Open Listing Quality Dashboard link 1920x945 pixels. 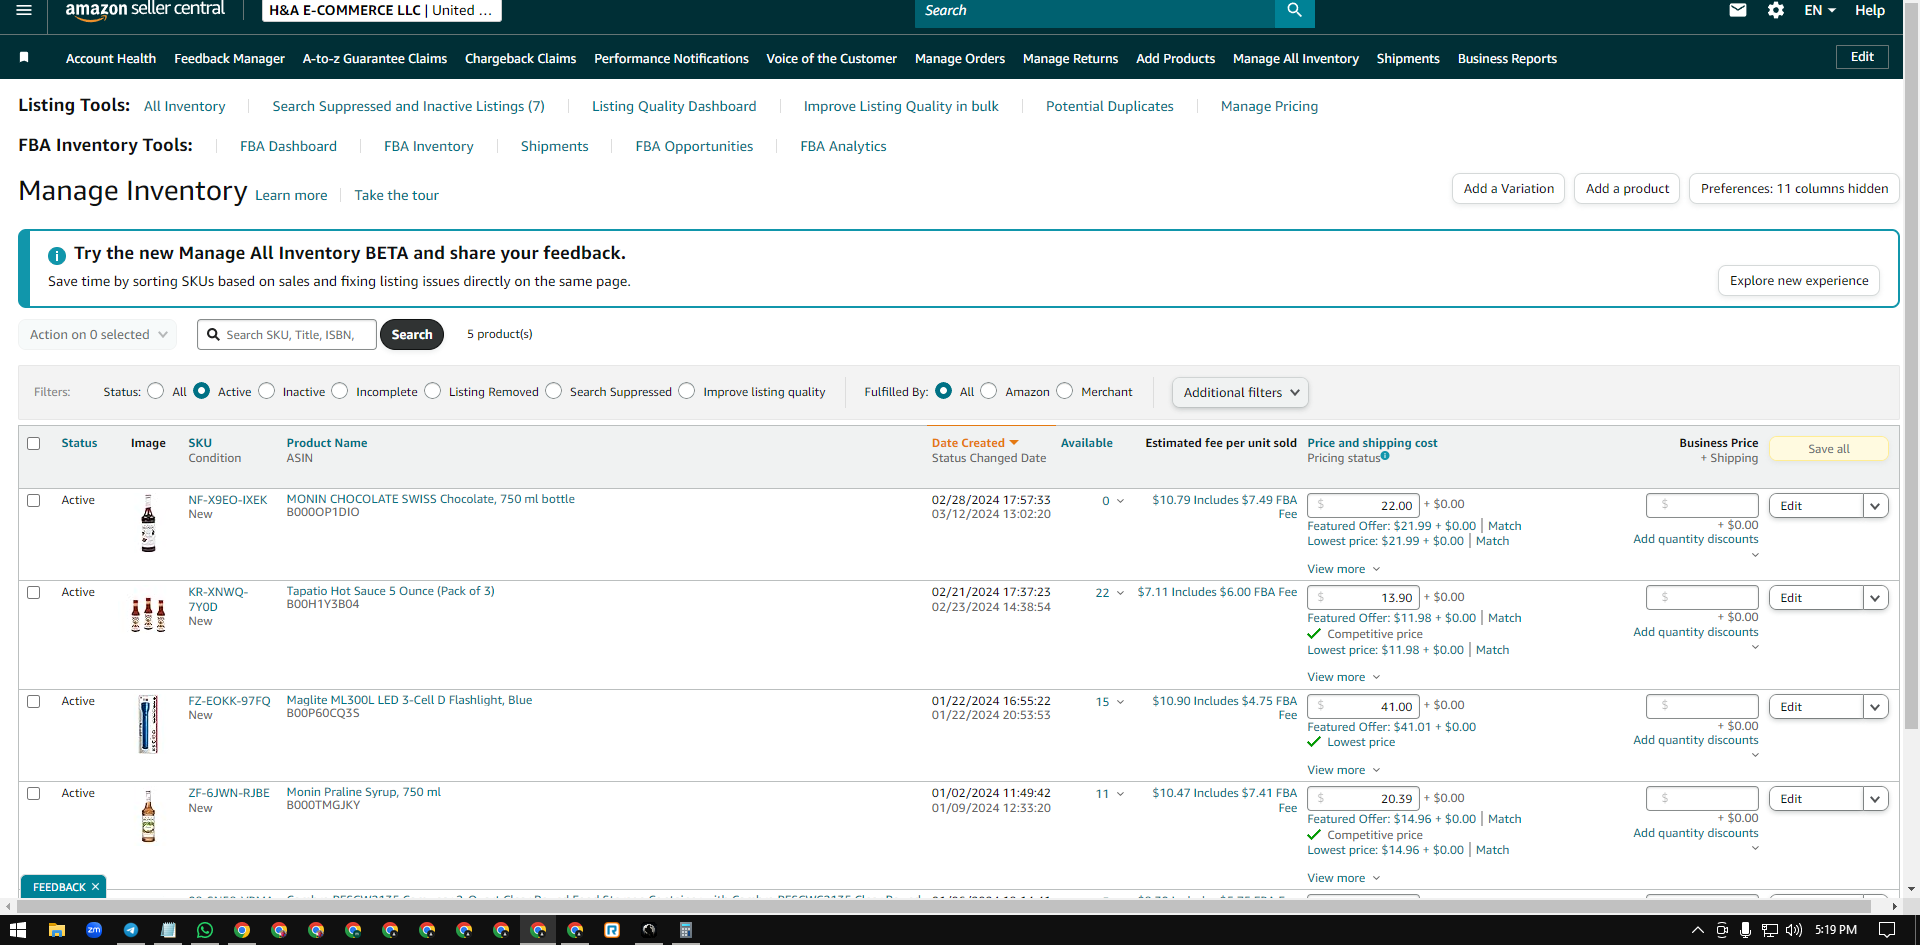coord(674,106)
